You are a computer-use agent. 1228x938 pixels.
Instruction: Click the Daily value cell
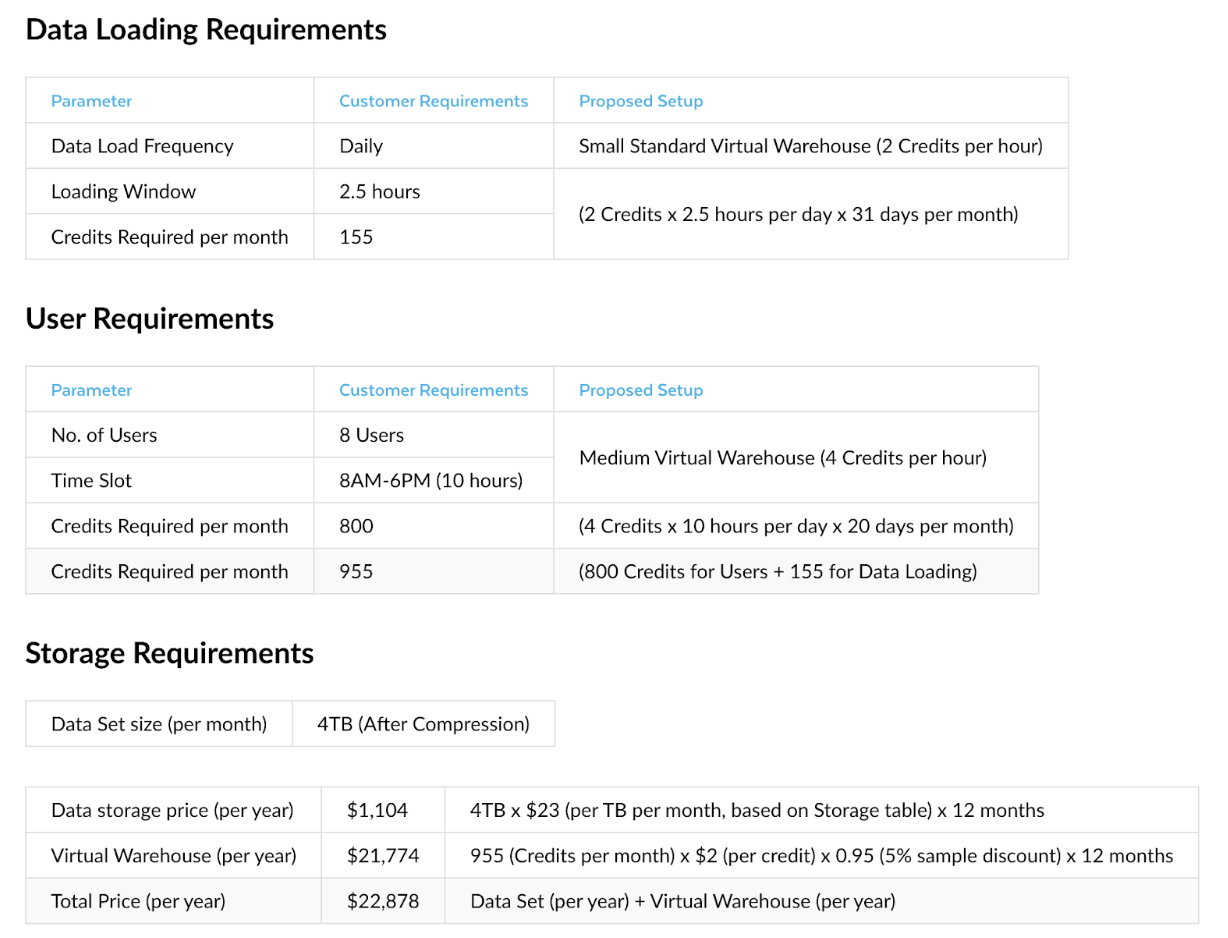point(360,145)
